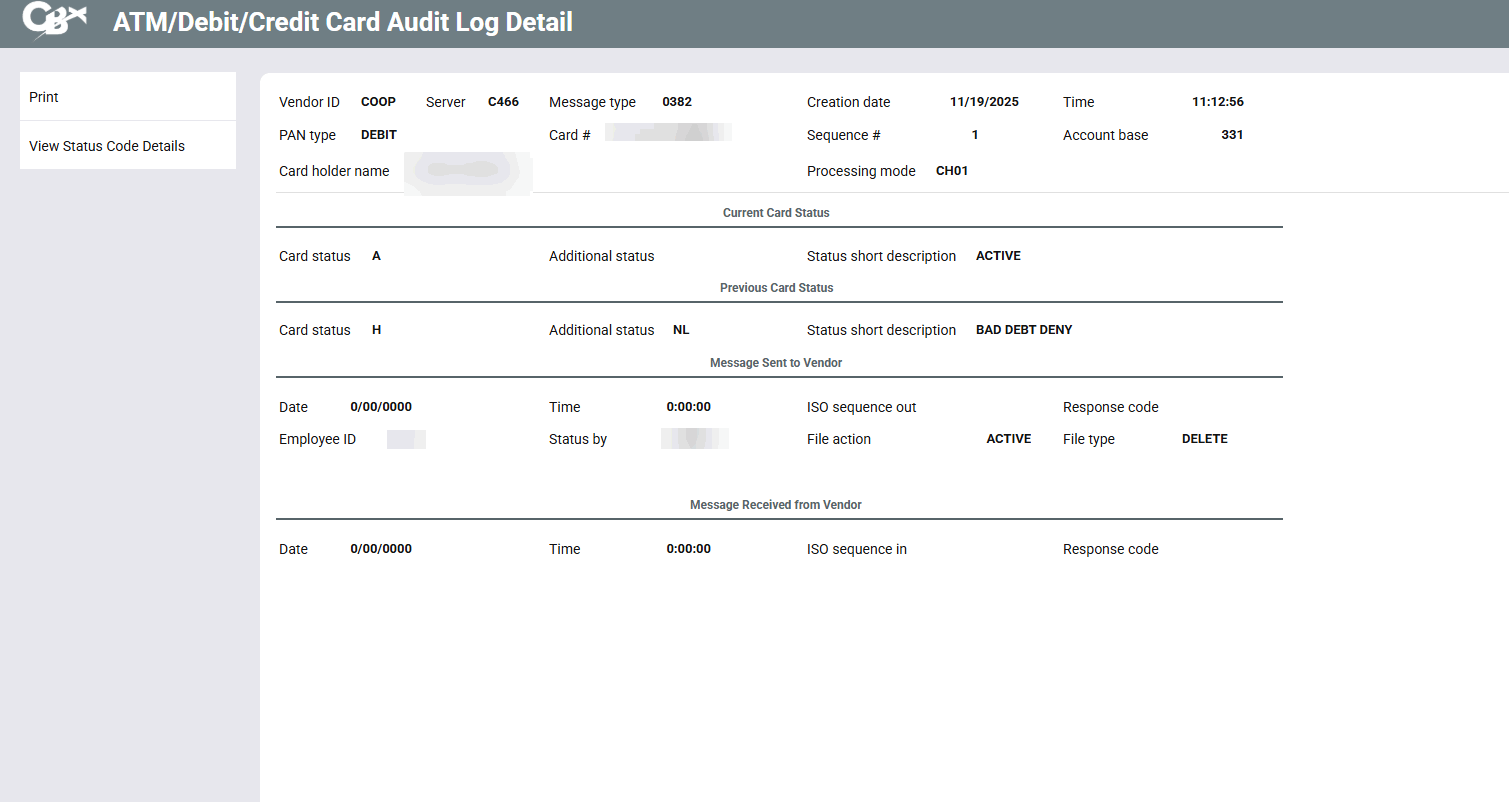
Task: Click the Server value C466
Action: [x=503, y=102]
